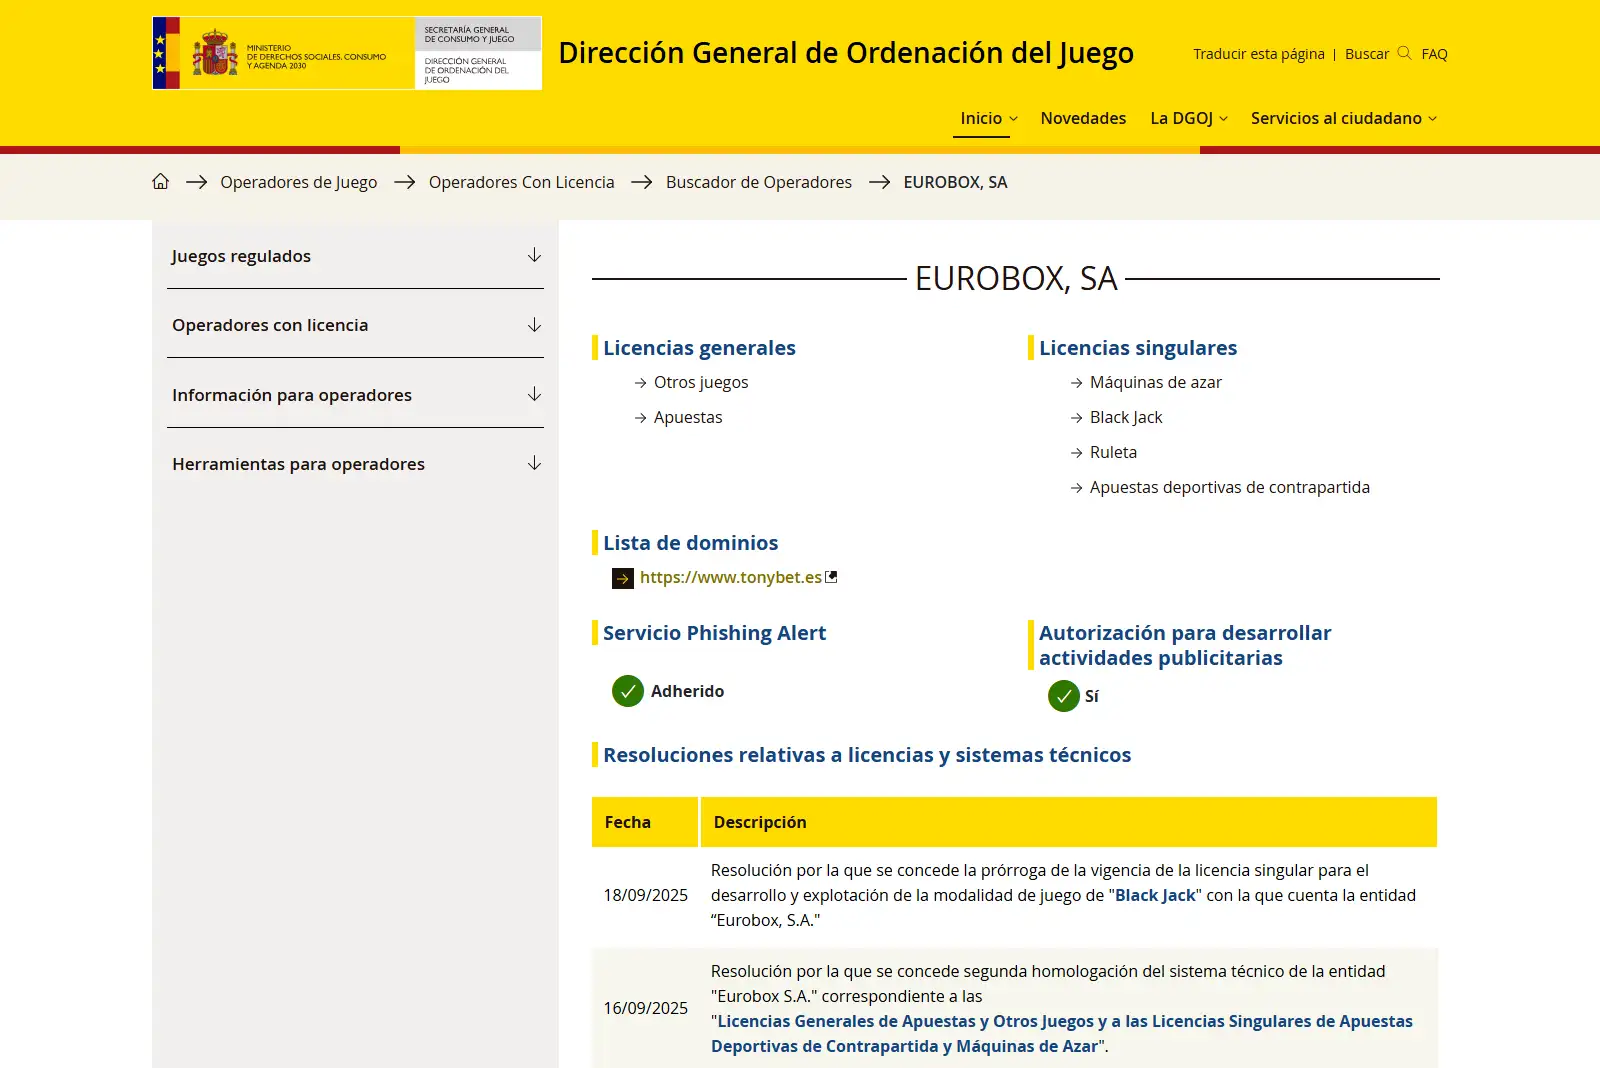Click Apuestas deportivas de contrapartida item
Screen dimensions: 1600x1068
point(1229,487)
